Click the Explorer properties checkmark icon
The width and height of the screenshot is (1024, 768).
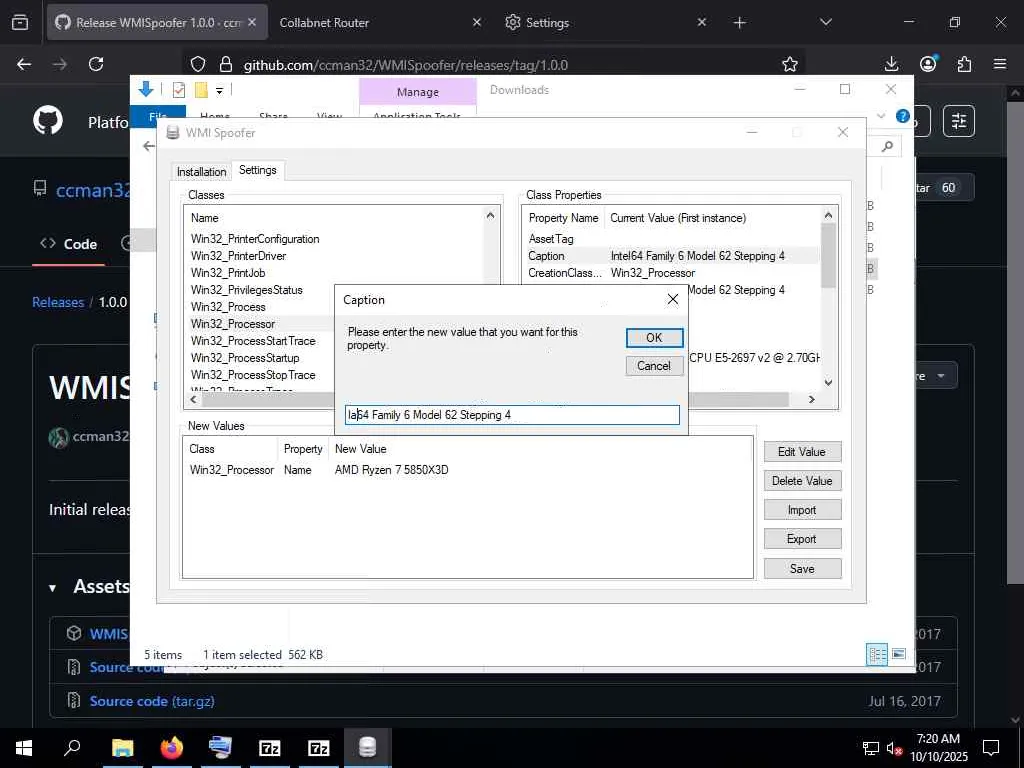click(x=179, y=90)
